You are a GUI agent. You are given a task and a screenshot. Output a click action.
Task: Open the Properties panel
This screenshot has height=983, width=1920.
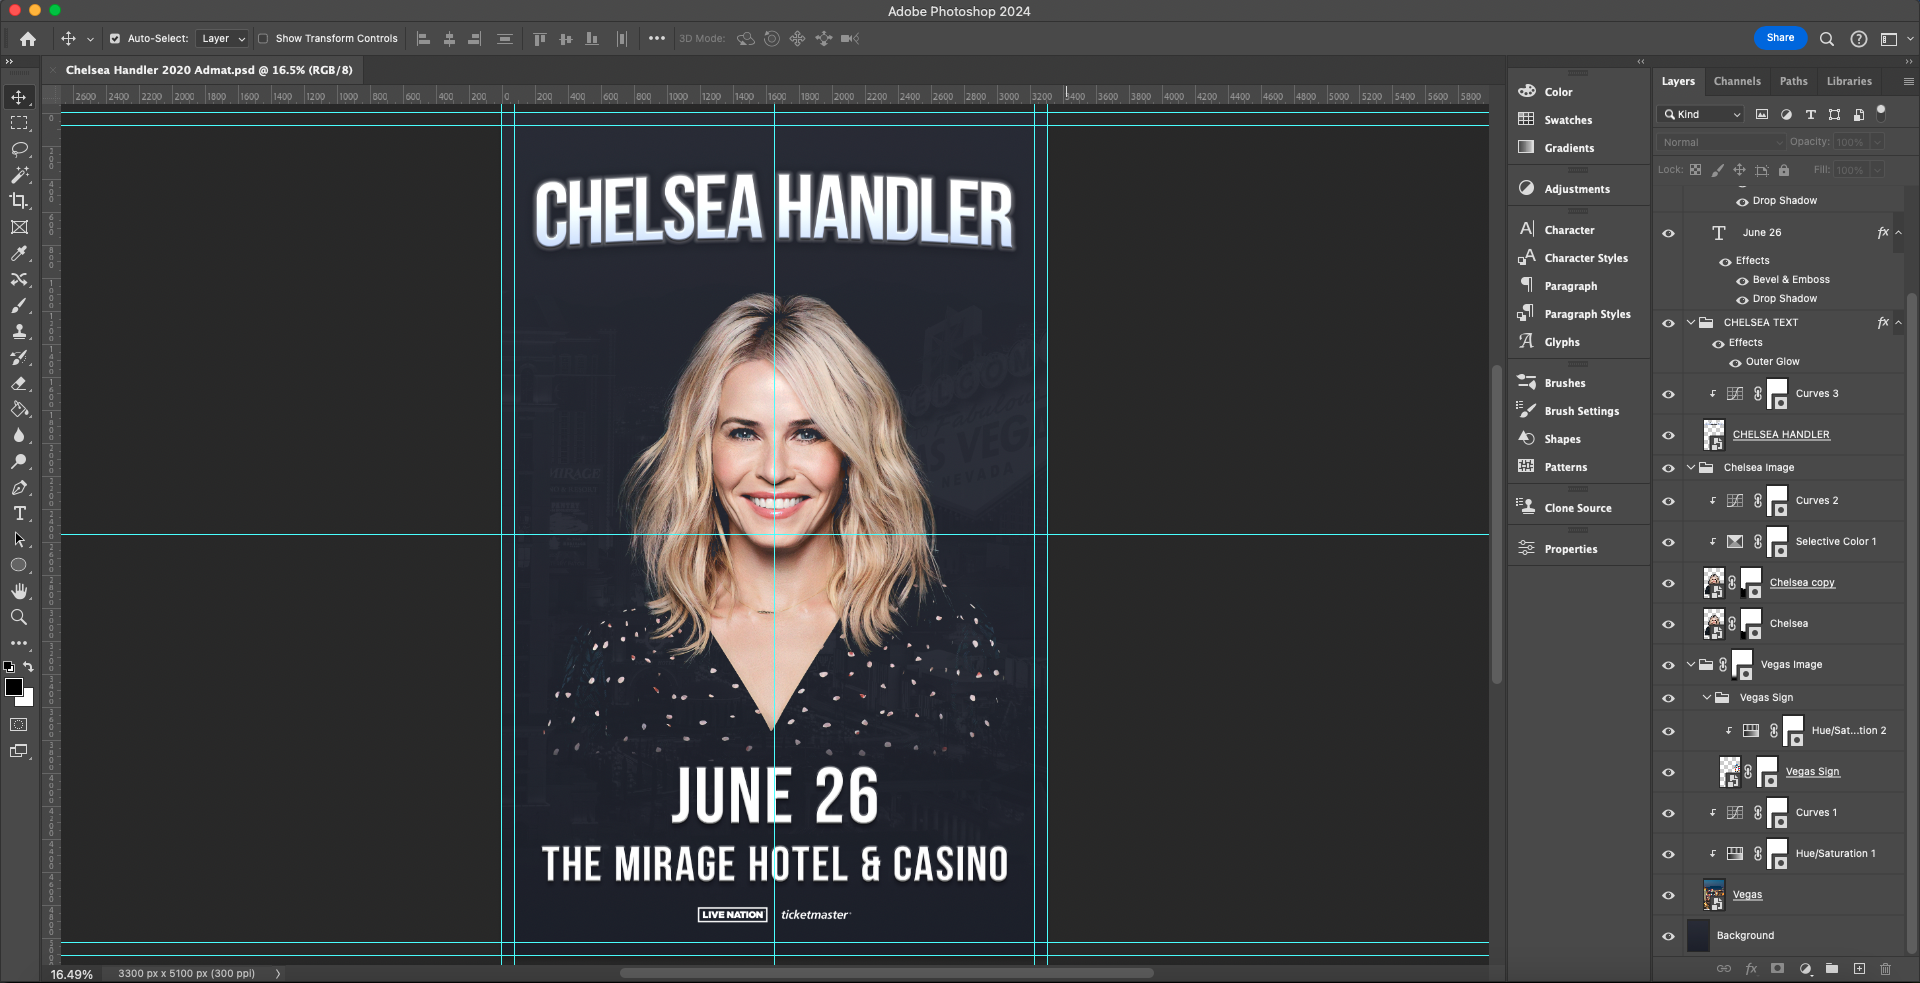1570,549
